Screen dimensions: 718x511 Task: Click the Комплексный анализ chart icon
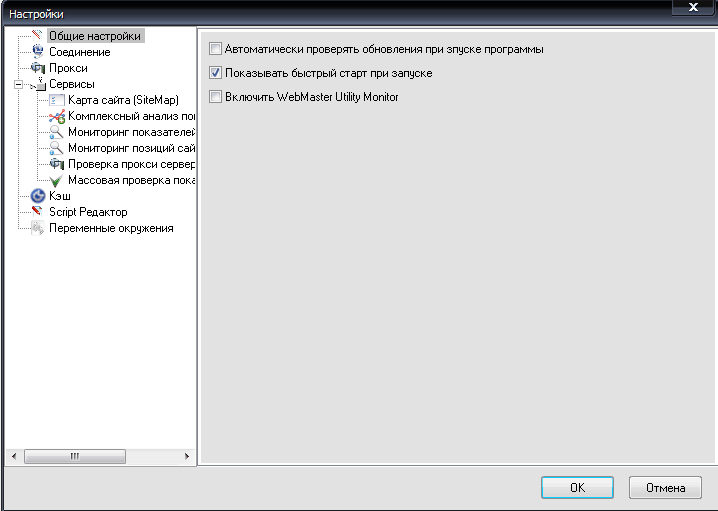pos(57,116)
